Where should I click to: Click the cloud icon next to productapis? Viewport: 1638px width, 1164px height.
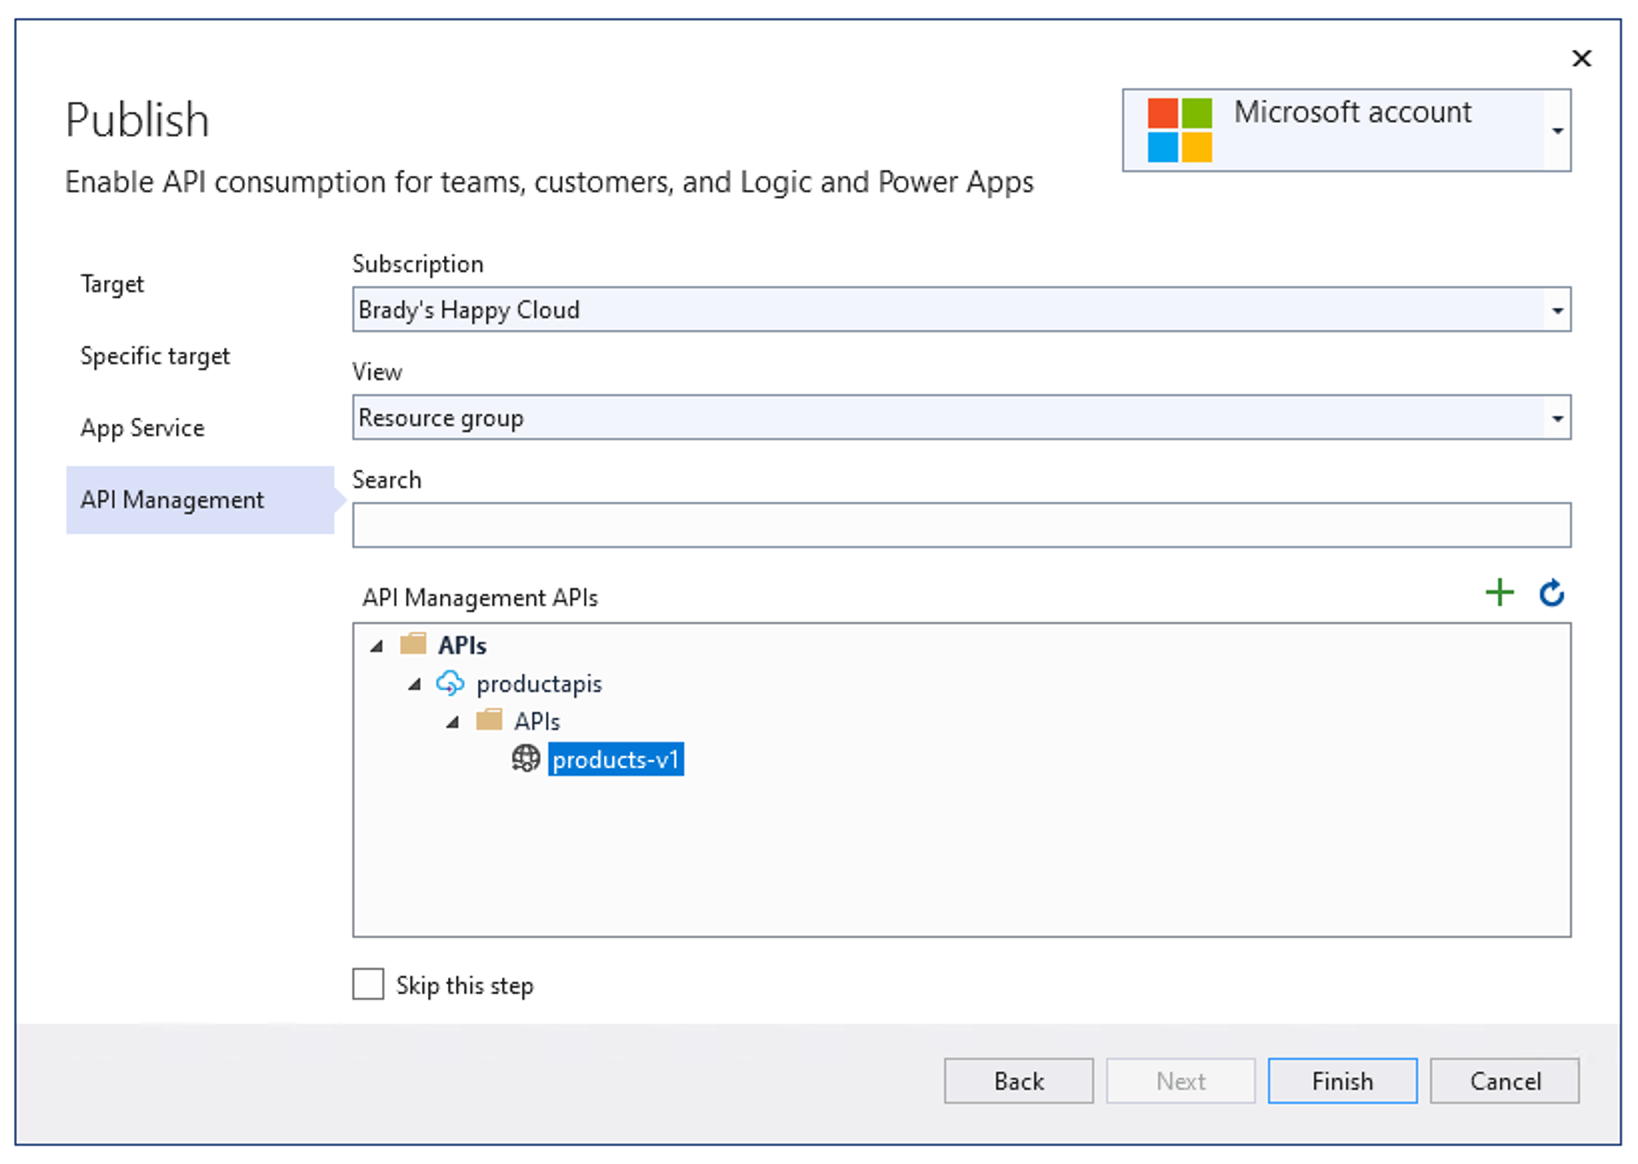[x=451, y=684]
